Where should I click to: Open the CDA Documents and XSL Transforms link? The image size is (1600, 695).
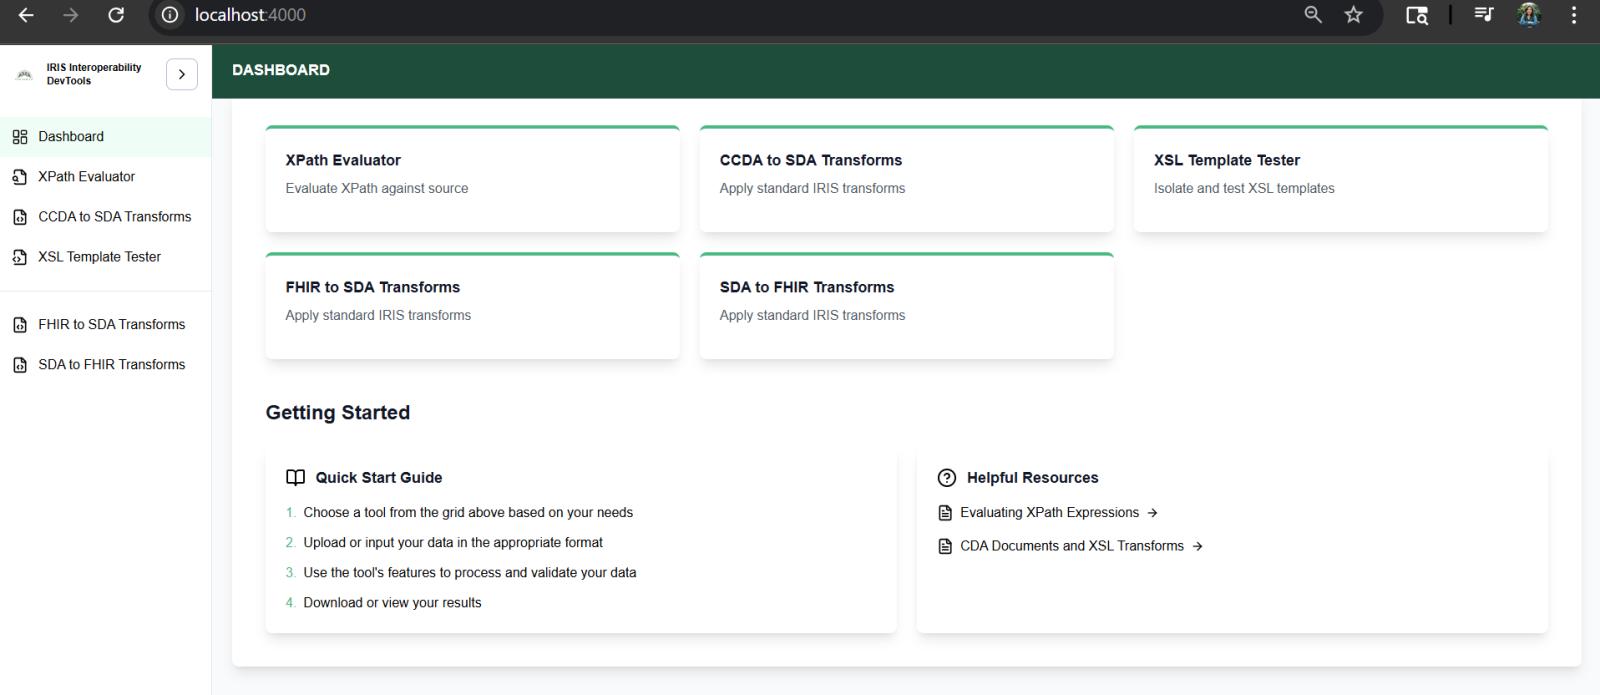1071,546
